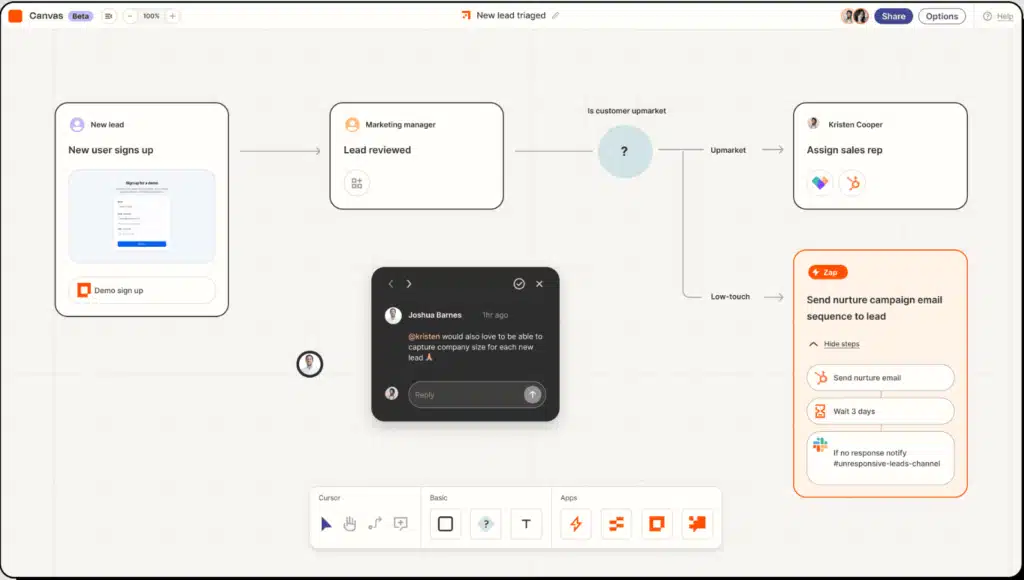
Task: Select the rectangle shape tool under Basic
Action: click(x=445, y=523)
